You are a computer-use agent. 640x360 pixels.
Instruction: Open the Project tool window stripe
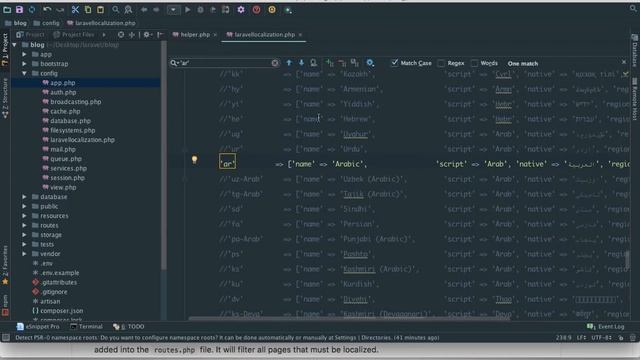pos(5,49)
